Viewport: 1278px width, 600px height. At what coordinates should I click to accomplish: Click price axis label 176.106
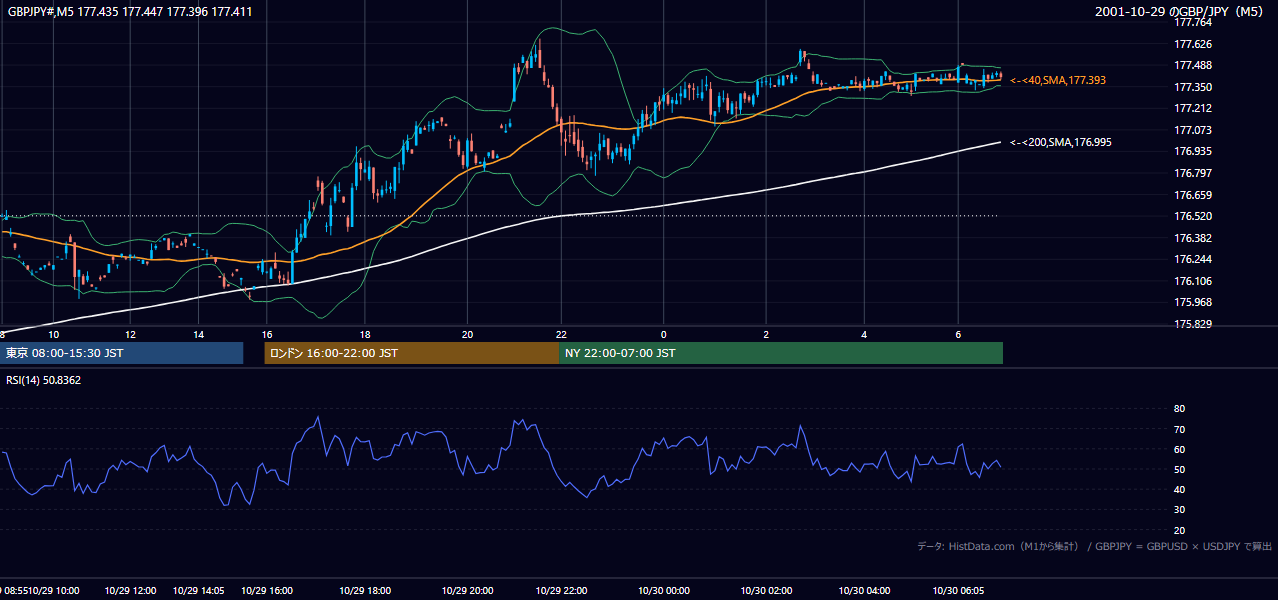click(x=1192, y=281)
